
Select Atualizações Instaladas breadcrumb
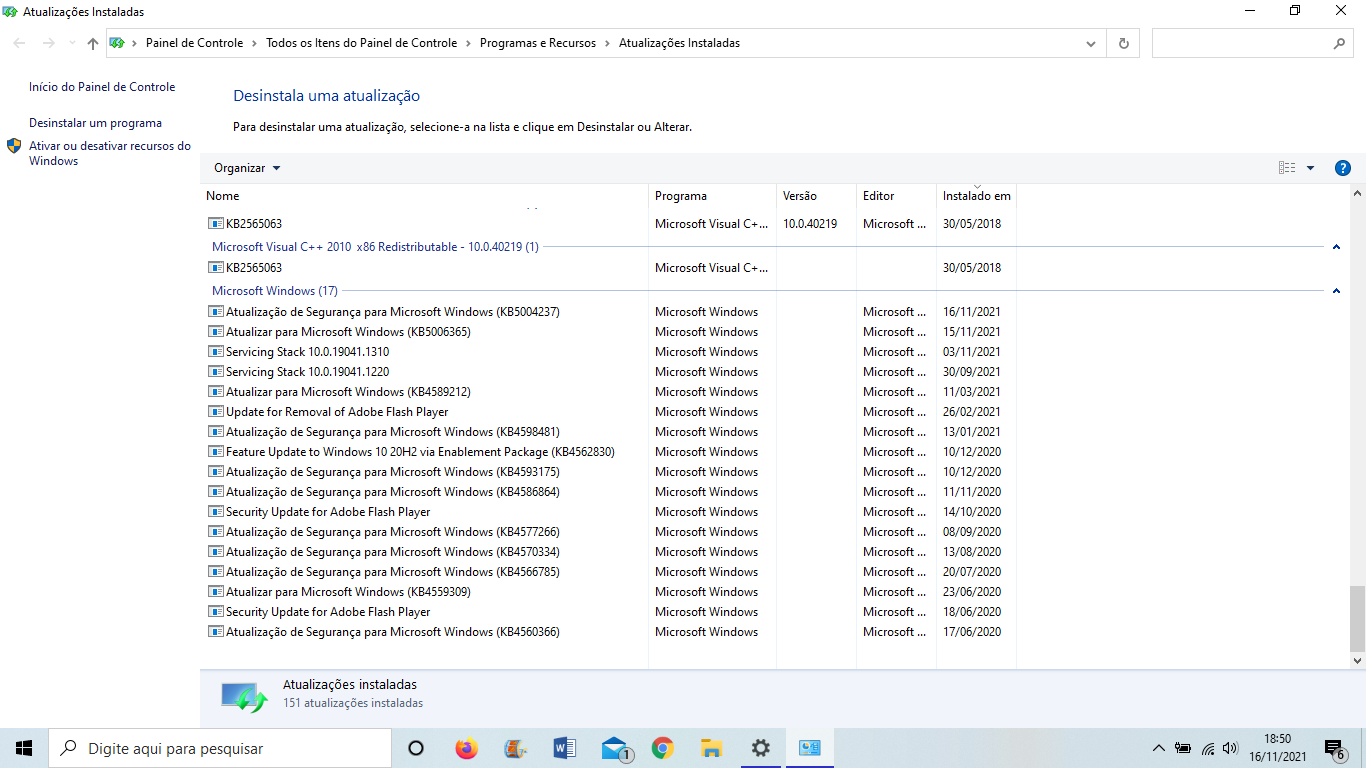680,43
